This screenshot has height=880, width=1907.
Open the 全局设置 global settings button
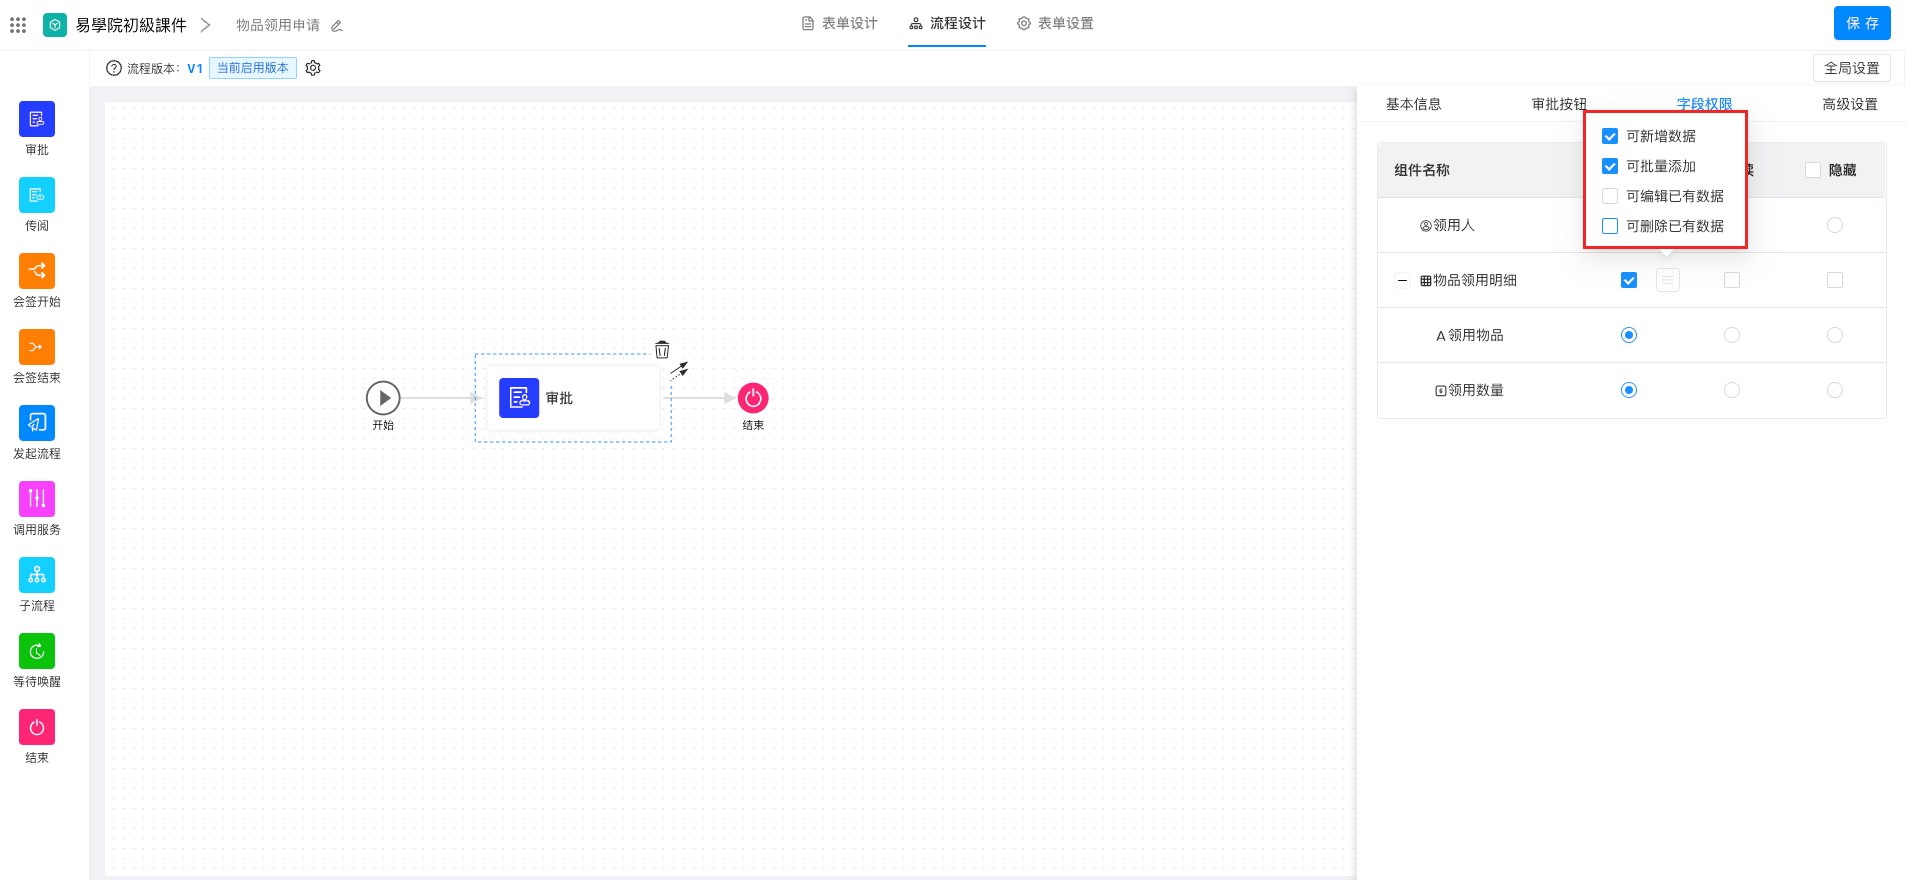(1851, 68)
